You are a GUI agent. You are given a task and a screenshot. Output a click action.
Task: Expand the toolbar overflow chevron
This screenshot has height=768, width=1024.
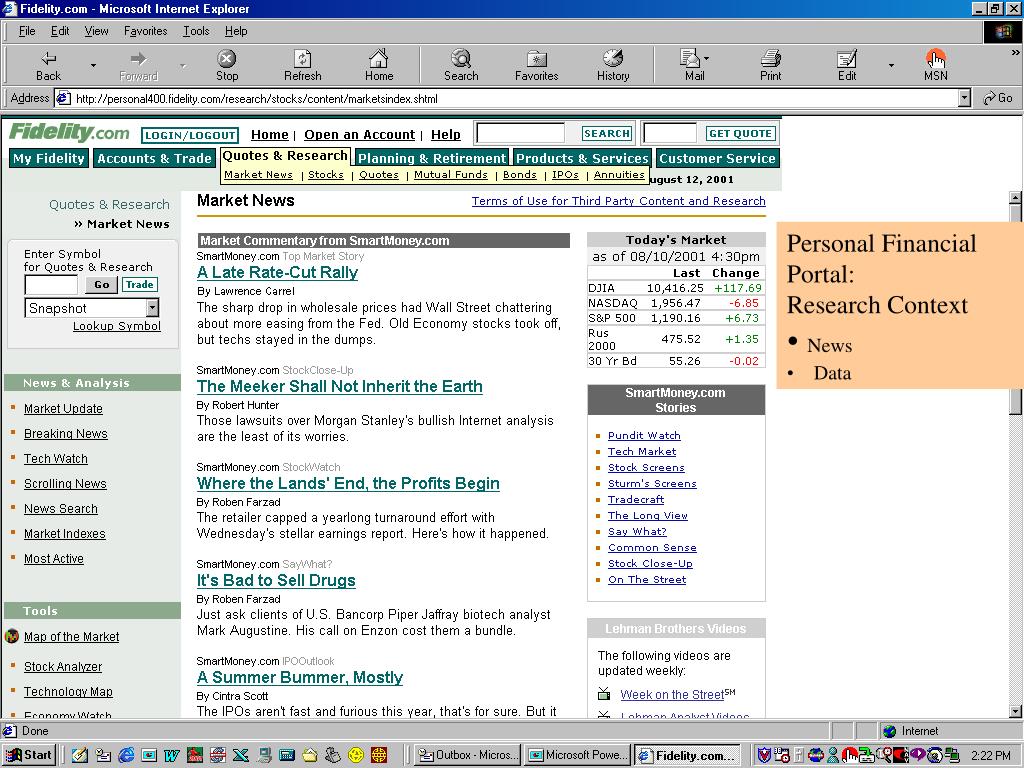(1015, 53)
